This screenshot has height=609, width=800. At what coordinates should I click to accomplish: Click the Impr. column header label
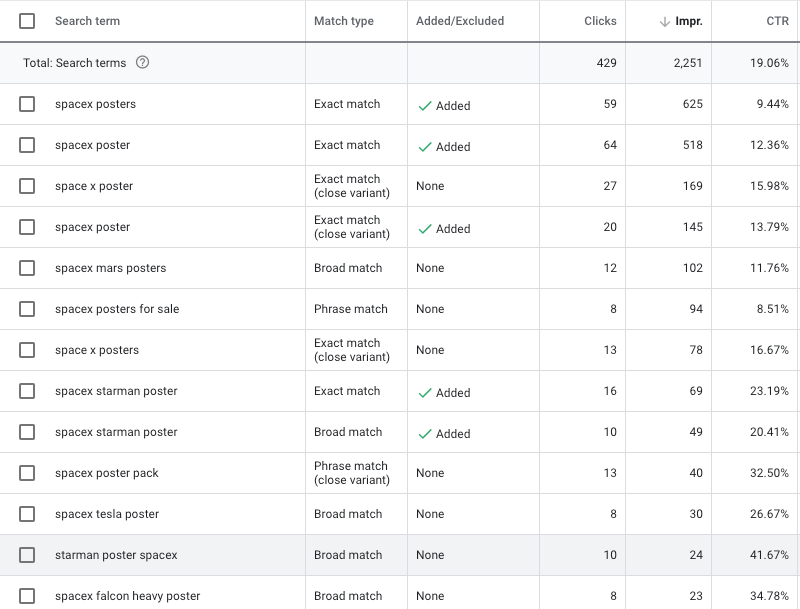[x=689, y=21]
